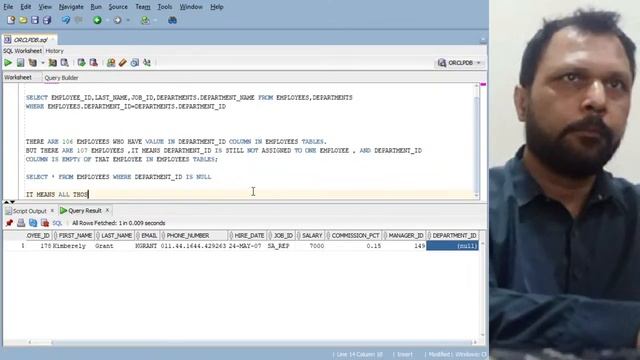The width and height of the screenshot is (640, 360).
Task: Click the 'IS NULL' query line in editor
Action: [x=118, y=177]
